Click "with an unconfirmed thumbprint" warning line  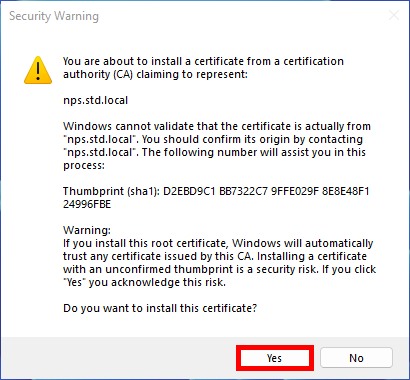coord(219,269)
